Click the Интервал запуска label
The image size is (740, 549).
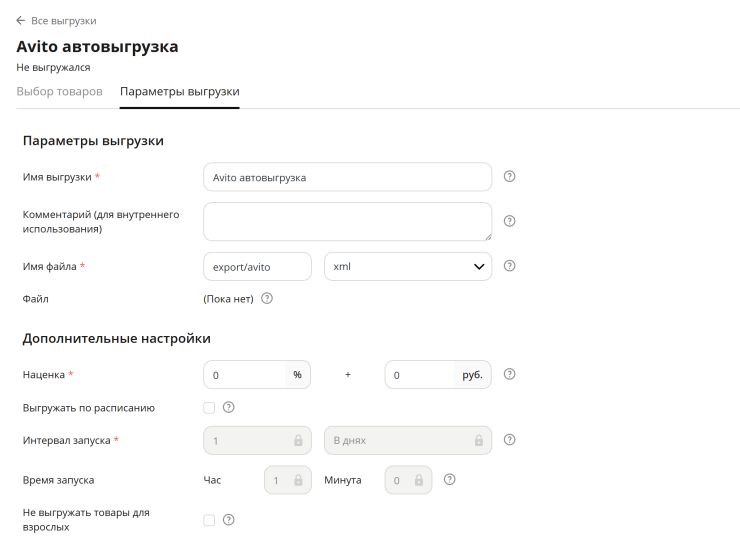click(67, 440)
